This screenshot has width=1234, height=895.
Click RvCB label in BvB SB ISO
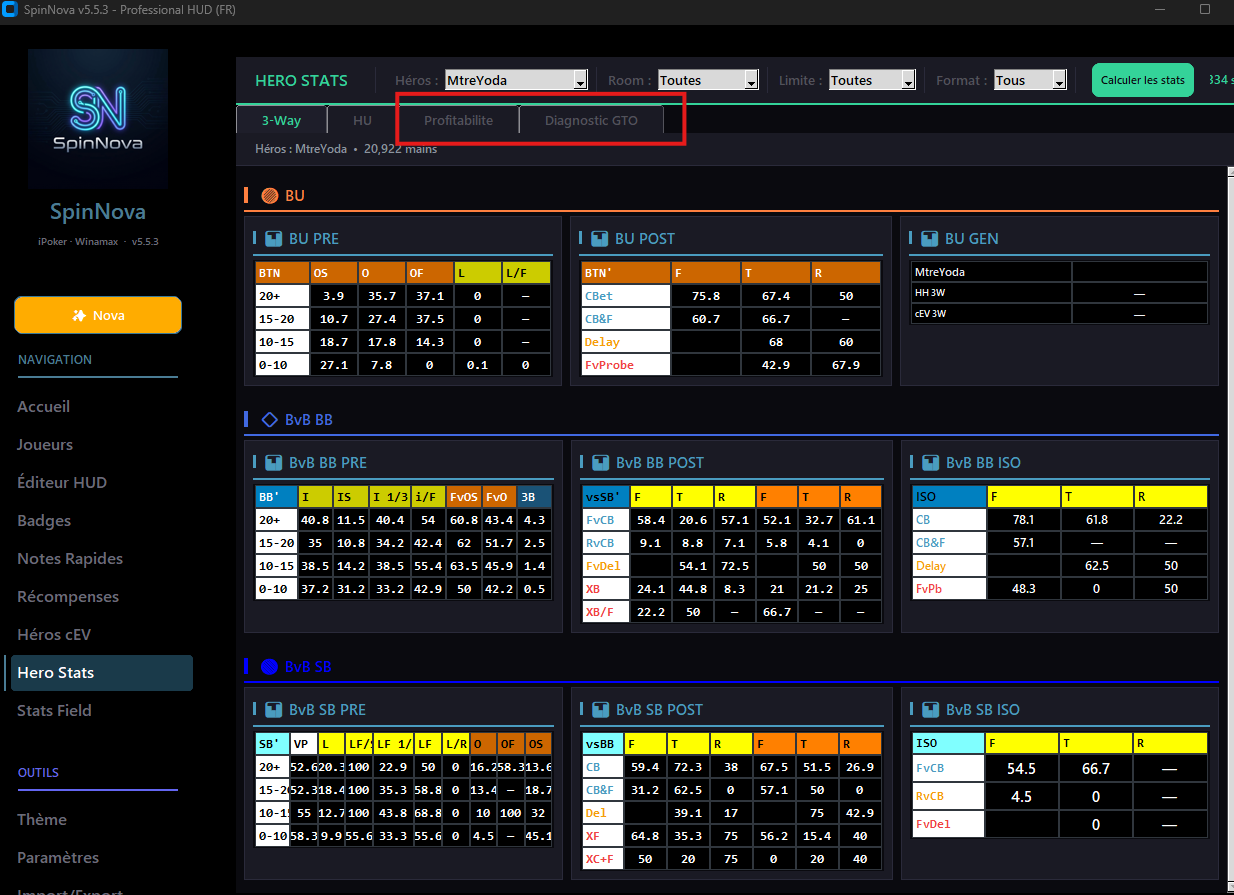949,797
